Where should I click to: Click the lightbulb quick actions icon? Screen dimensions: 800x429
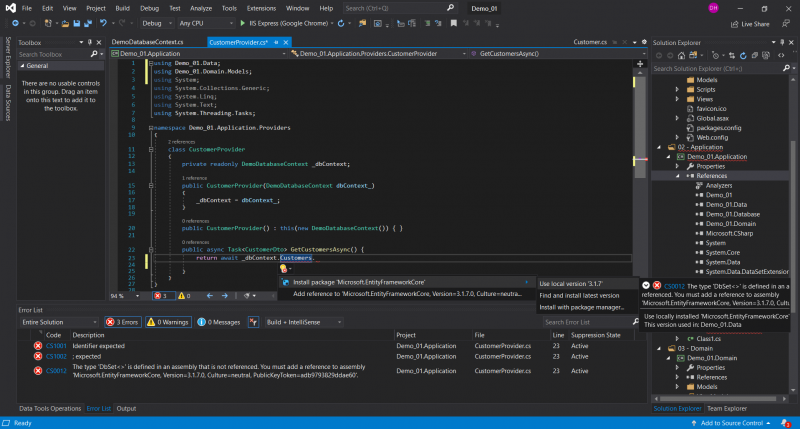point(285,268)
